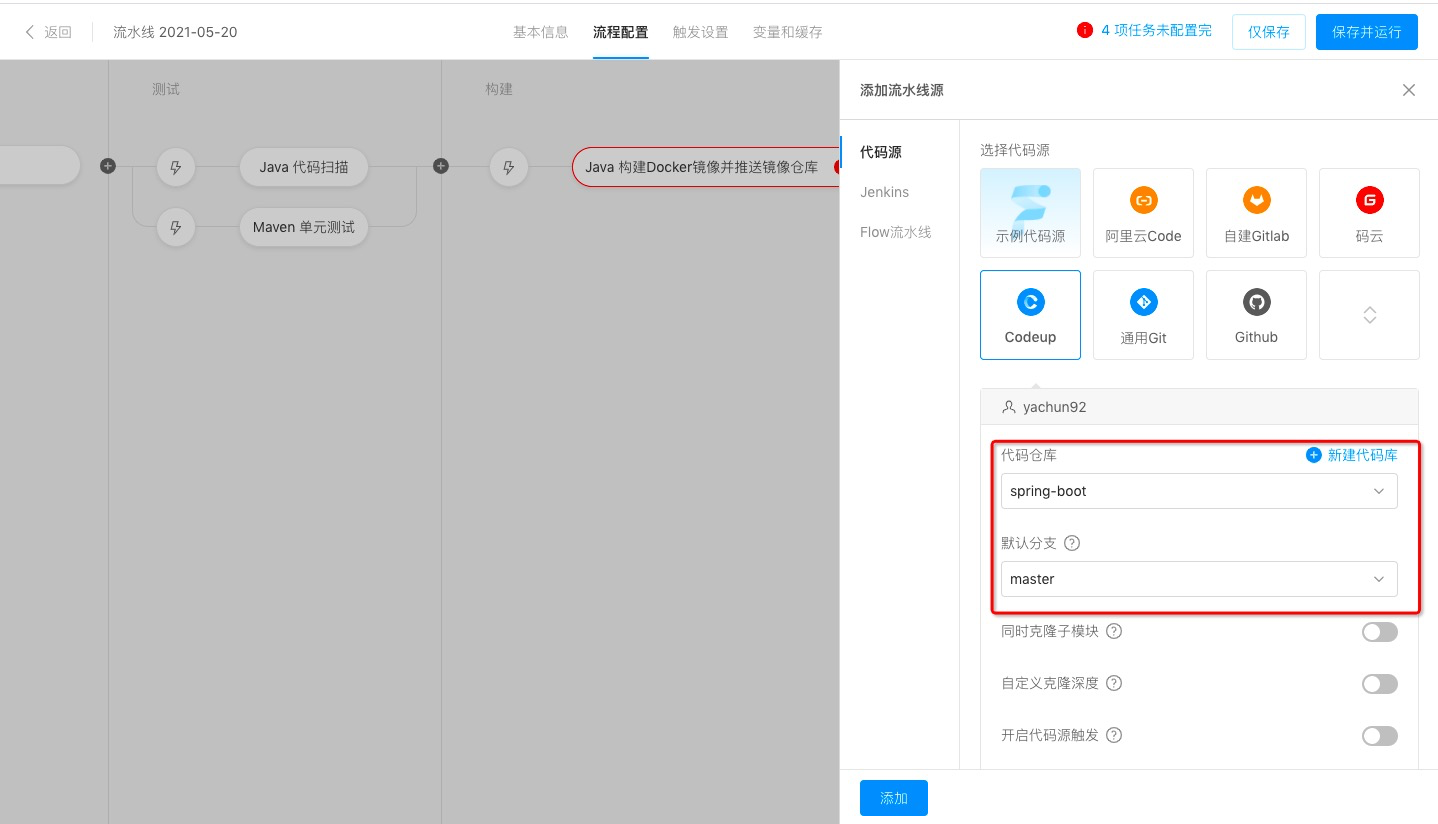Click the 仅保存 button
Image resolution: width=1438 pixels, height=824 pixels.
(x=1268, y=32)
